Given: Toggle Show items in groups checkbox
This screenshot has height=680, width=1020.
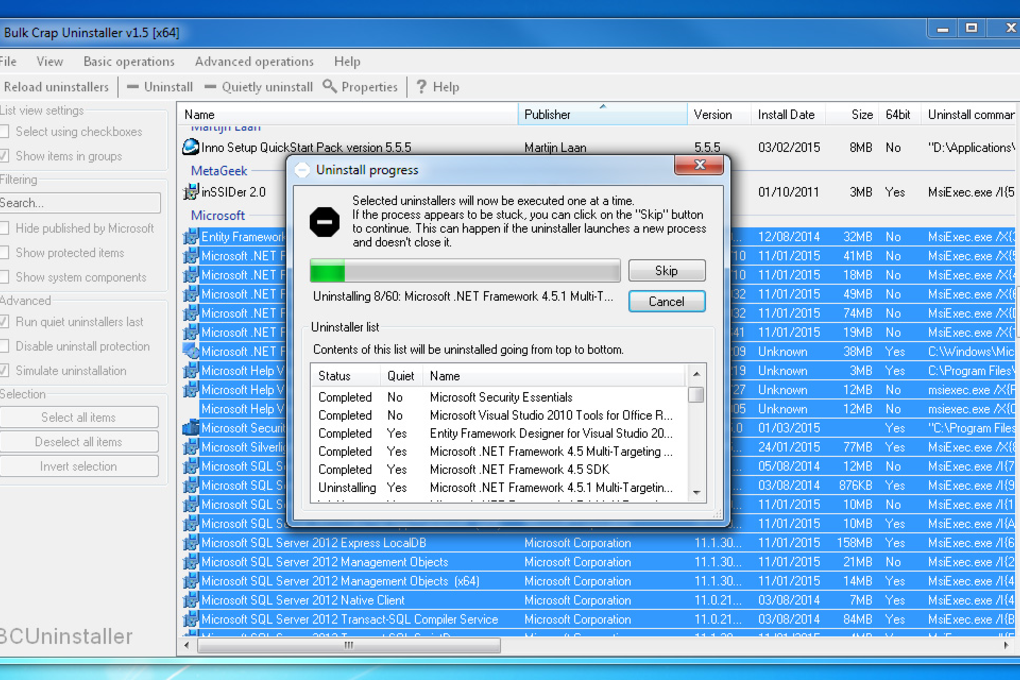Looking at the screenshot, I should pyautogui.click(x=5, y=156).
